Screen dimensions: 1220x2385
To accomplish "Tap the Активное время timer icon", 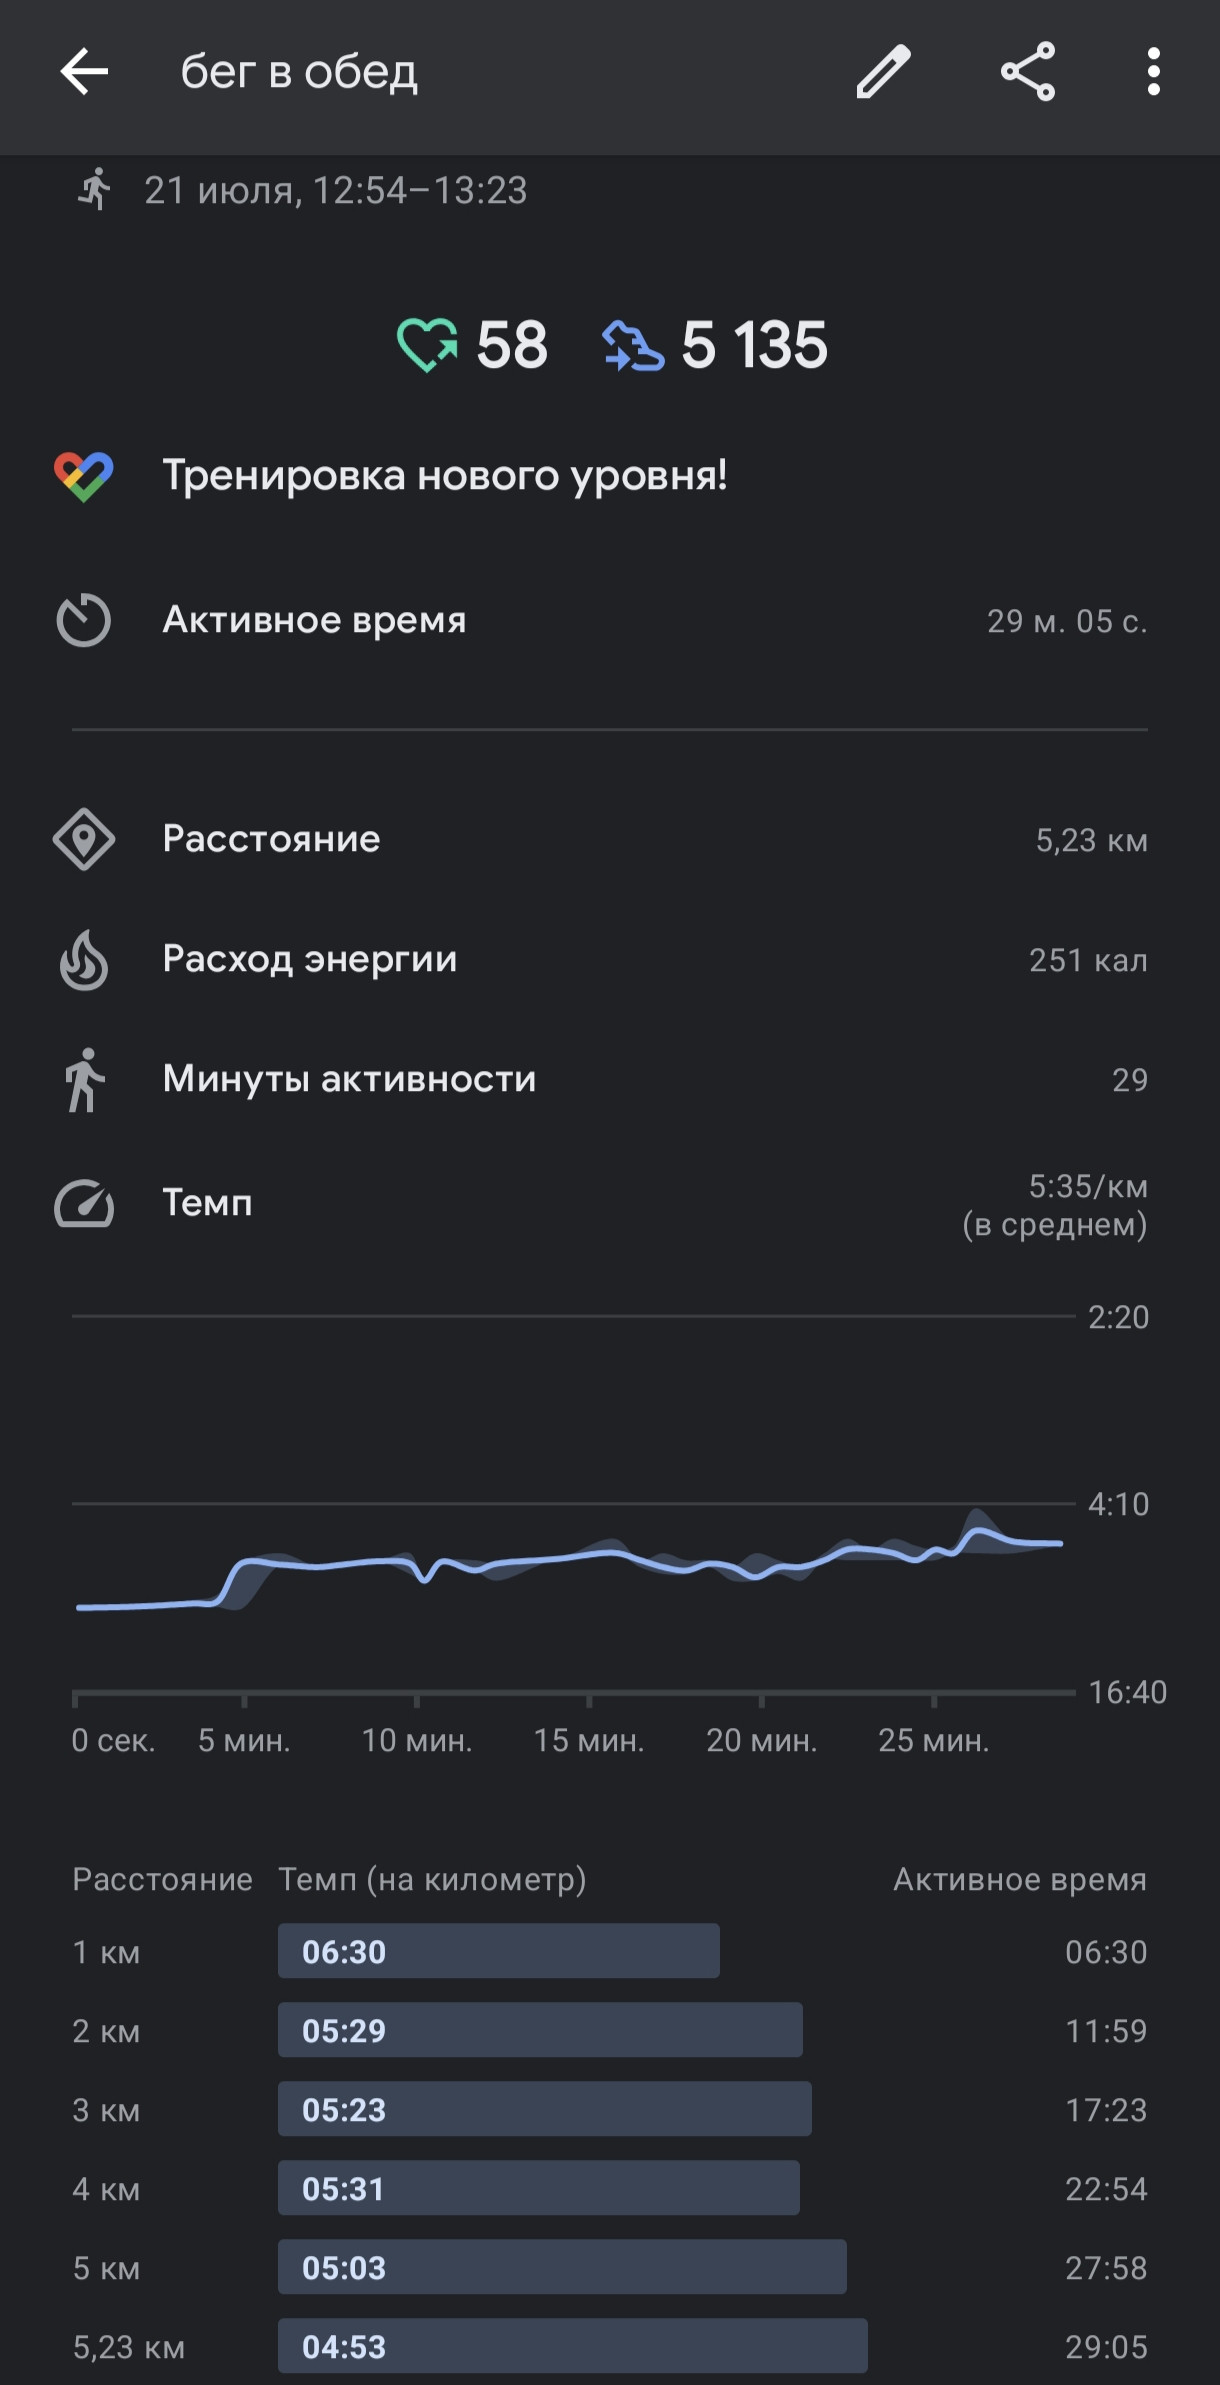I will [x=84, y=621].
